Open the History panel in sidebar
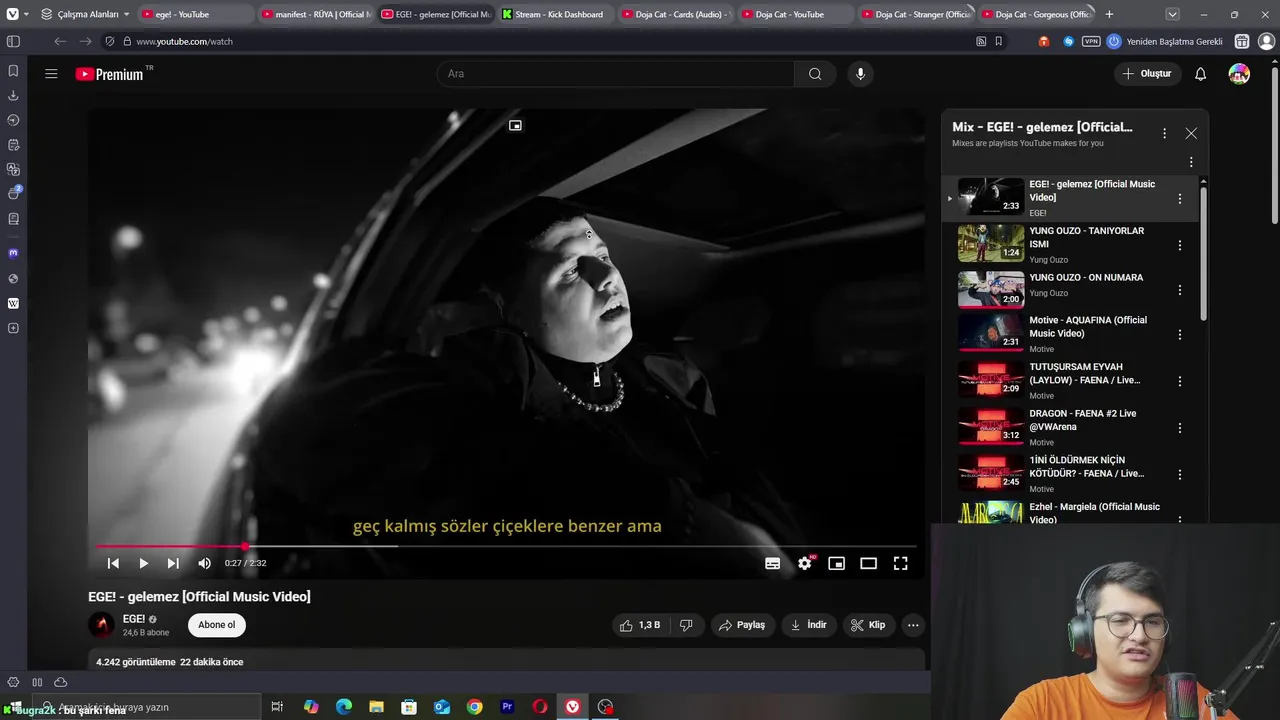Viewport: 1280px width, 720px height. [13, 120]
